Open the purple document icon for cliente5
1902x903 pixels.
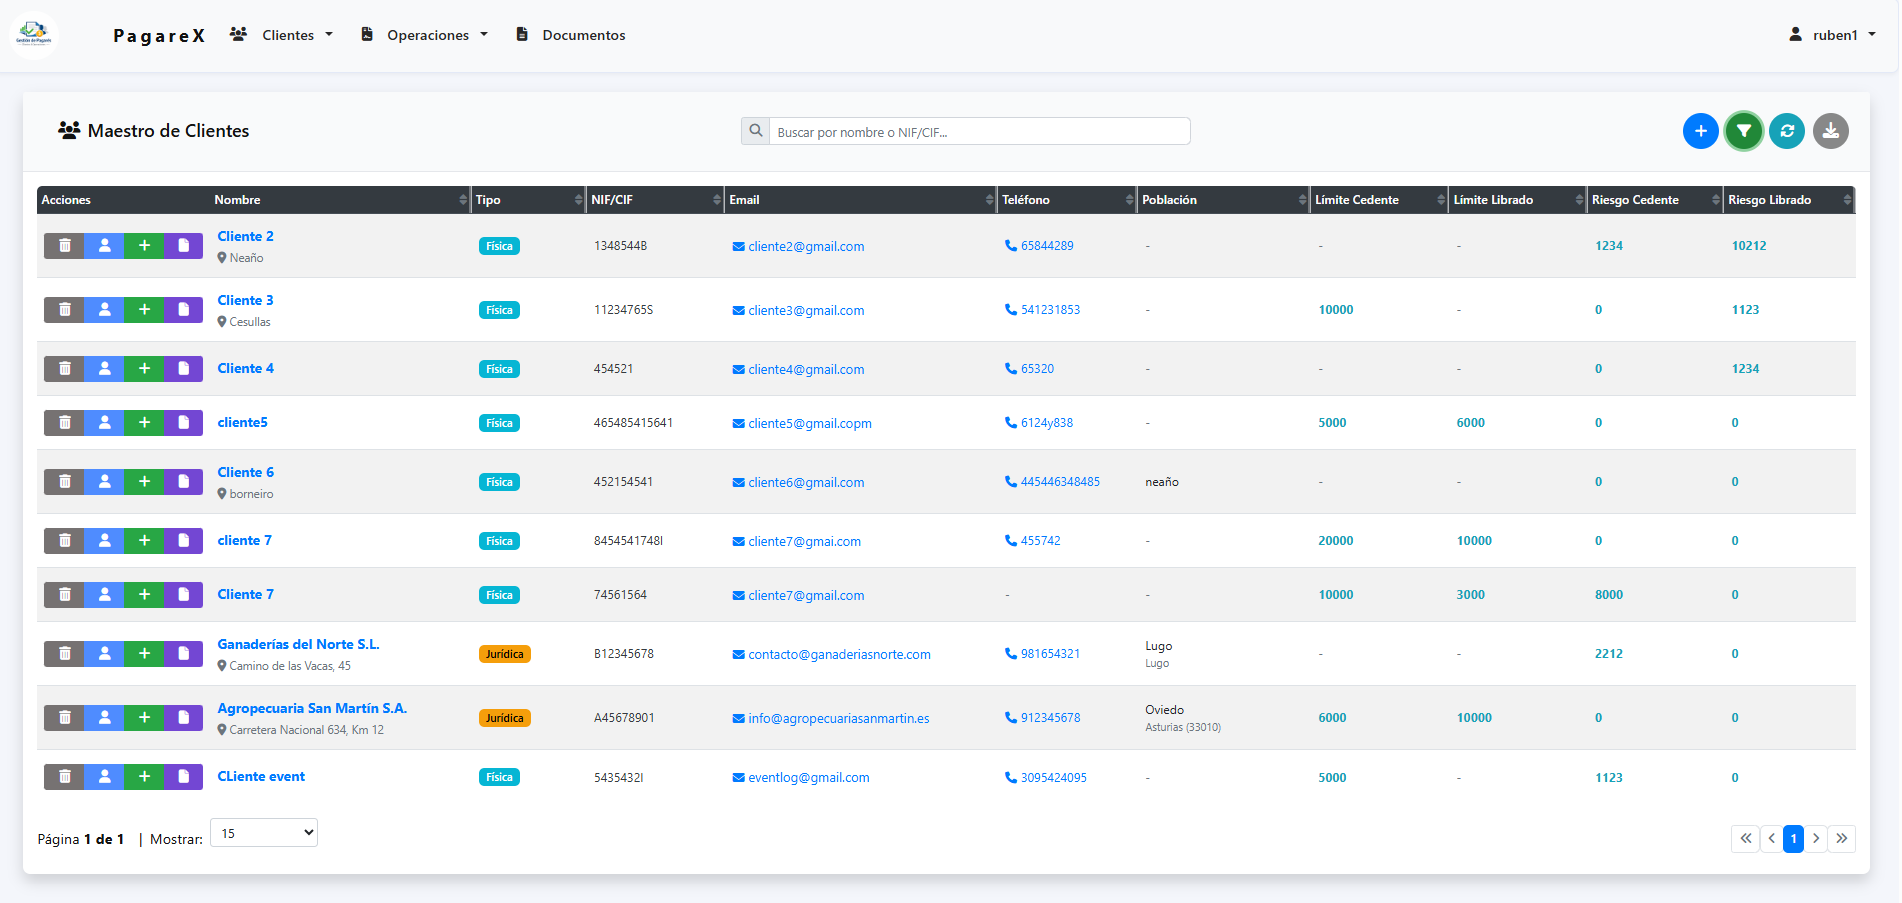point(183,423)
